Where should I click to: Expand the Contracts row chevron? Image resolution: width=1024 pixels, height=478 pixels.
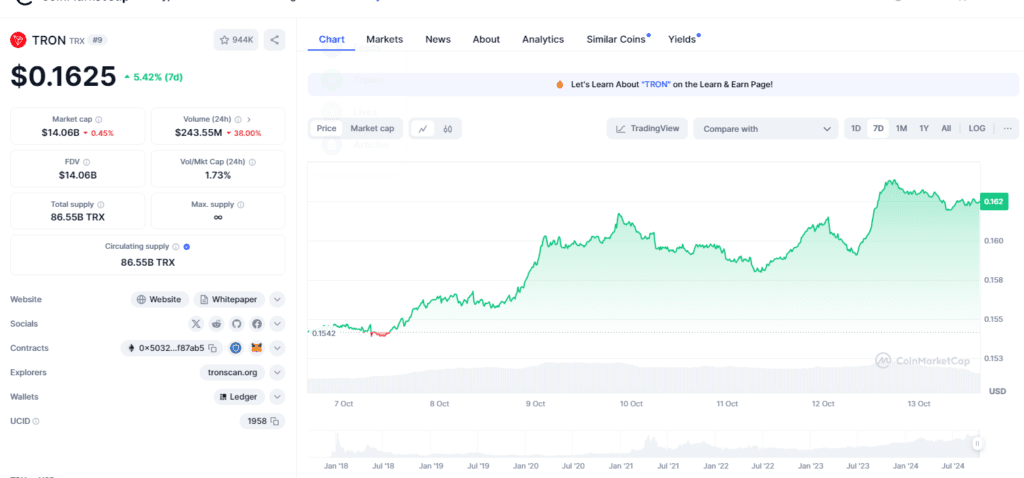[278, 348]
